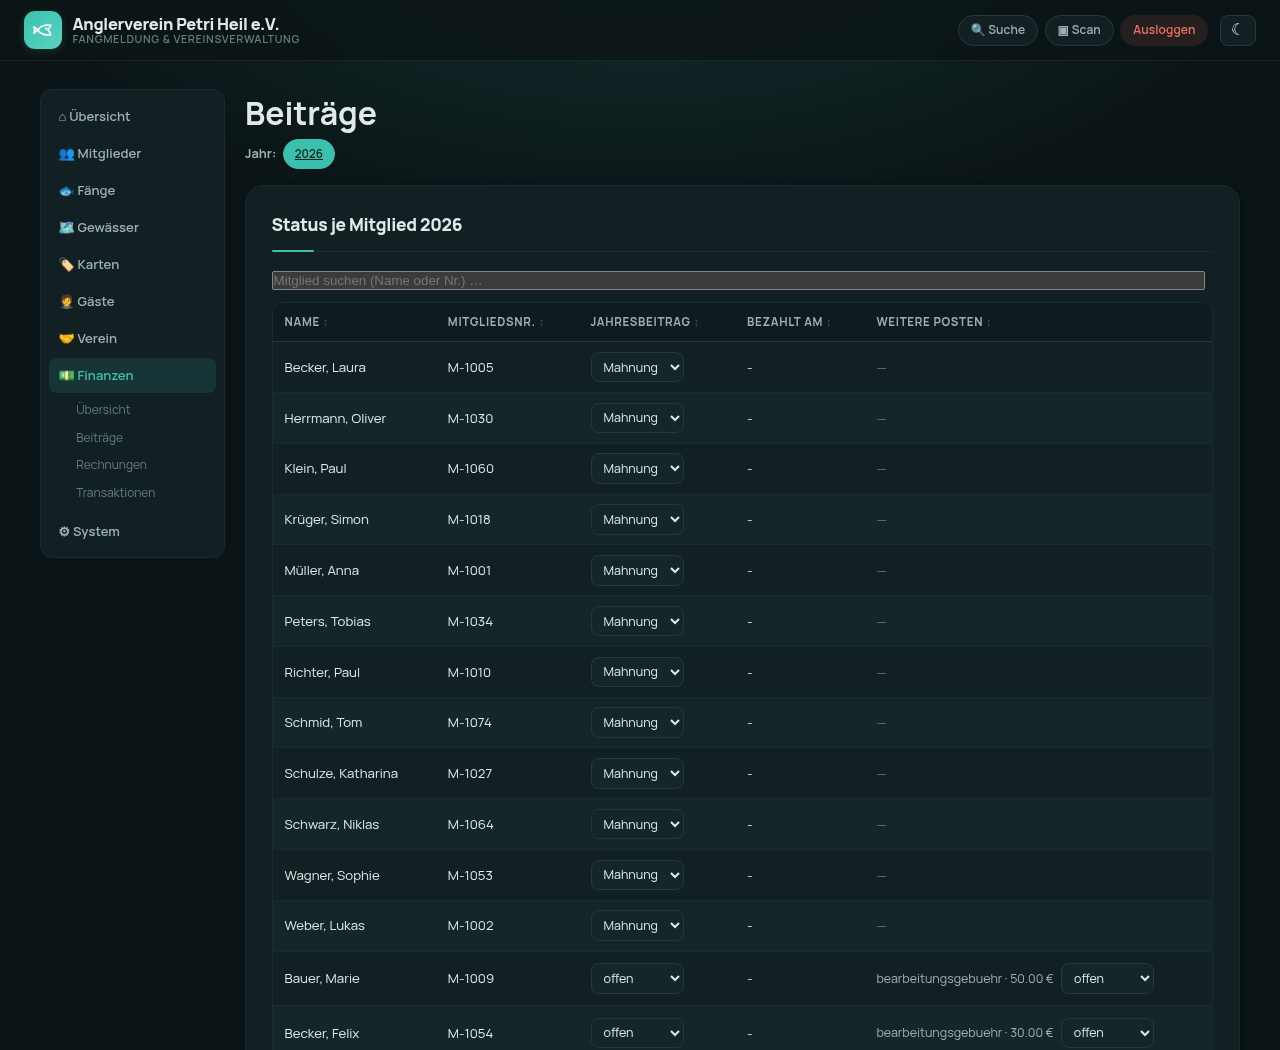
Task: Toggle dark mode moon icon
Action: [1237, 30]
